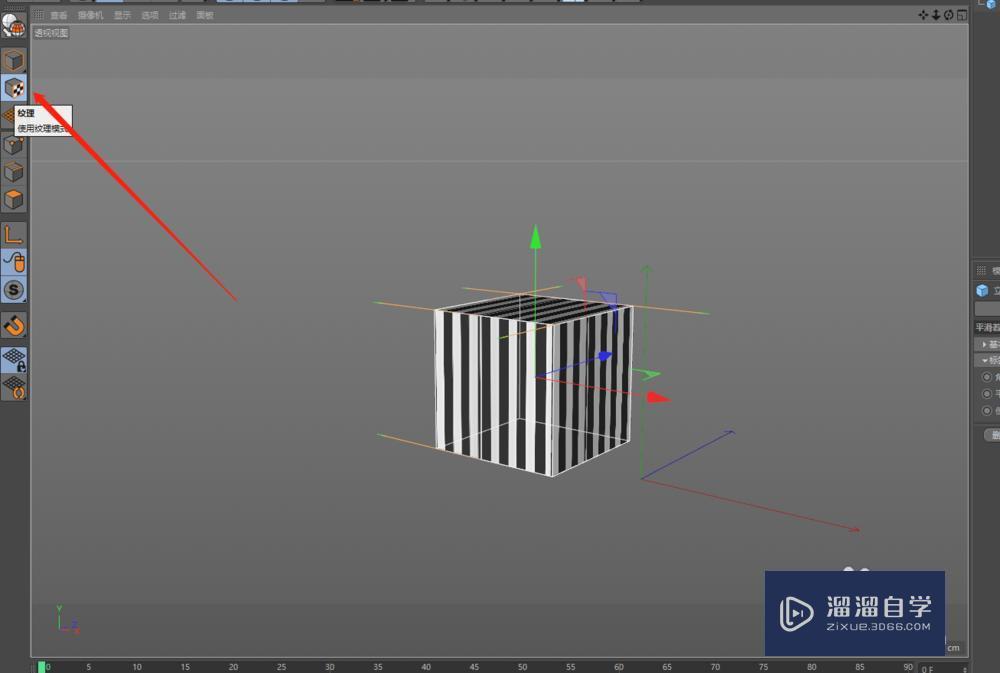The image size is (1000, 673).
Task: Toggle Tweak mode mouse icon
Action: click(x=13, y=262)
